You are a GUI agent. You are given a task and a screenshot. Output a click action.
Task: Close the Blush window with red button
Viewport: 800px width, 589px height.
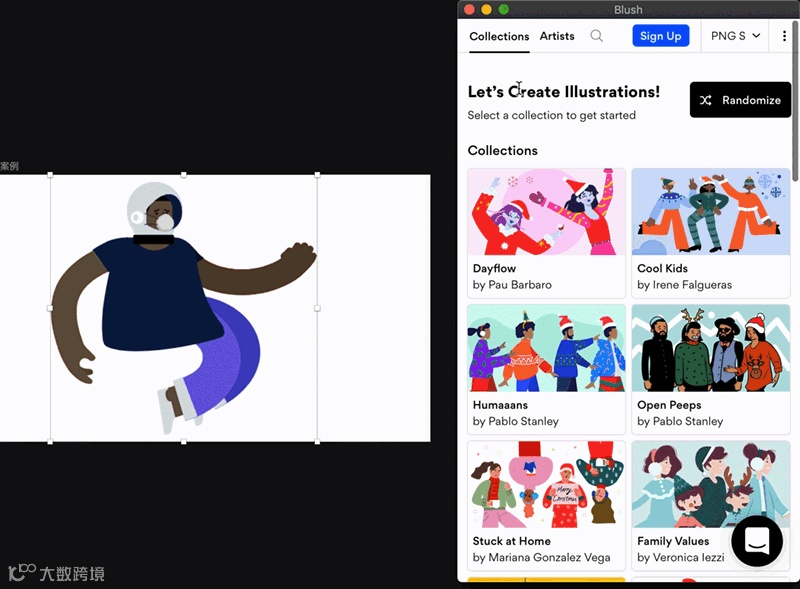pyautogui.click(x=469, y=10)
